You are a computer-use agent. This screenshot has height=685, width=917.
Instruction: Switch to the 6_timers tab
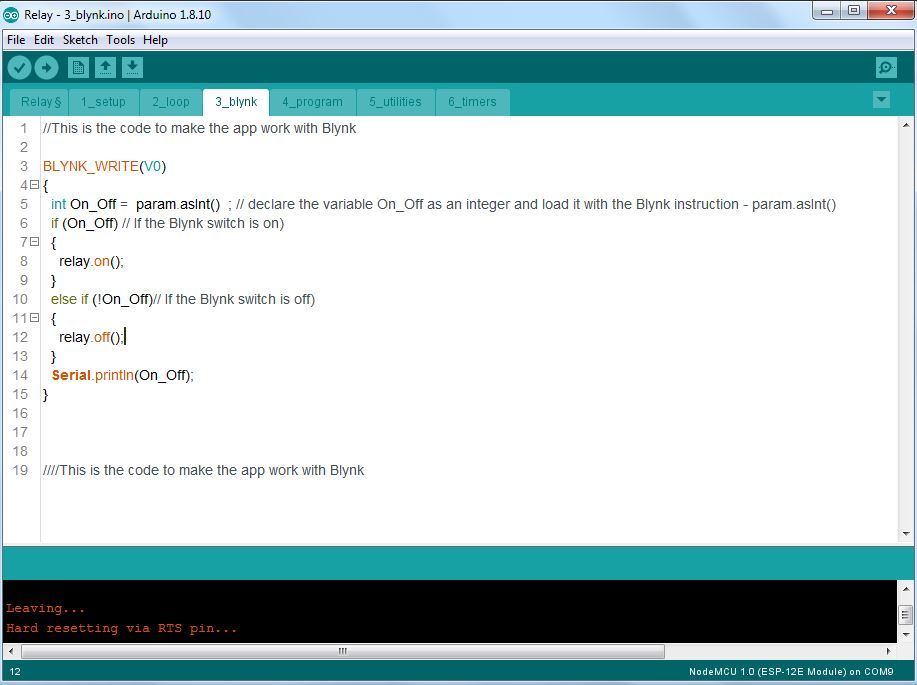(x=473, y=102)
